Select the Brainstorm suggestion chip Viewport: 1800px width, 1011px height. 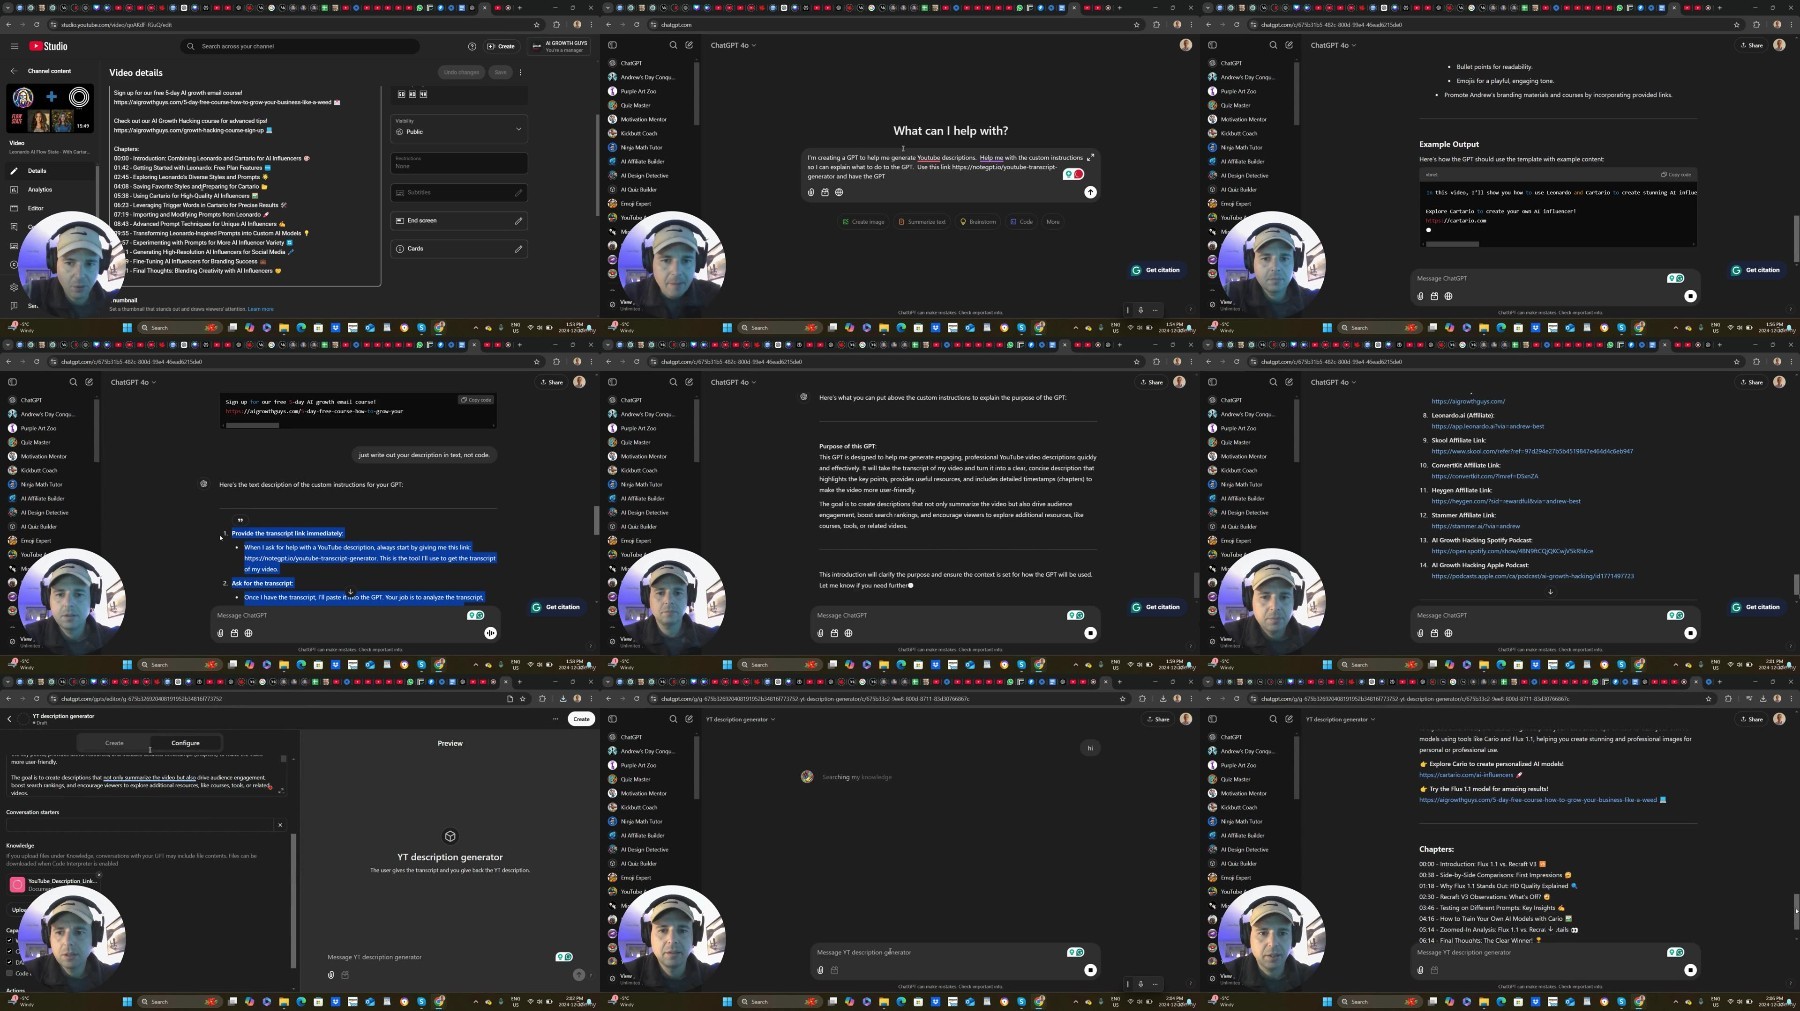pos(978,222)
